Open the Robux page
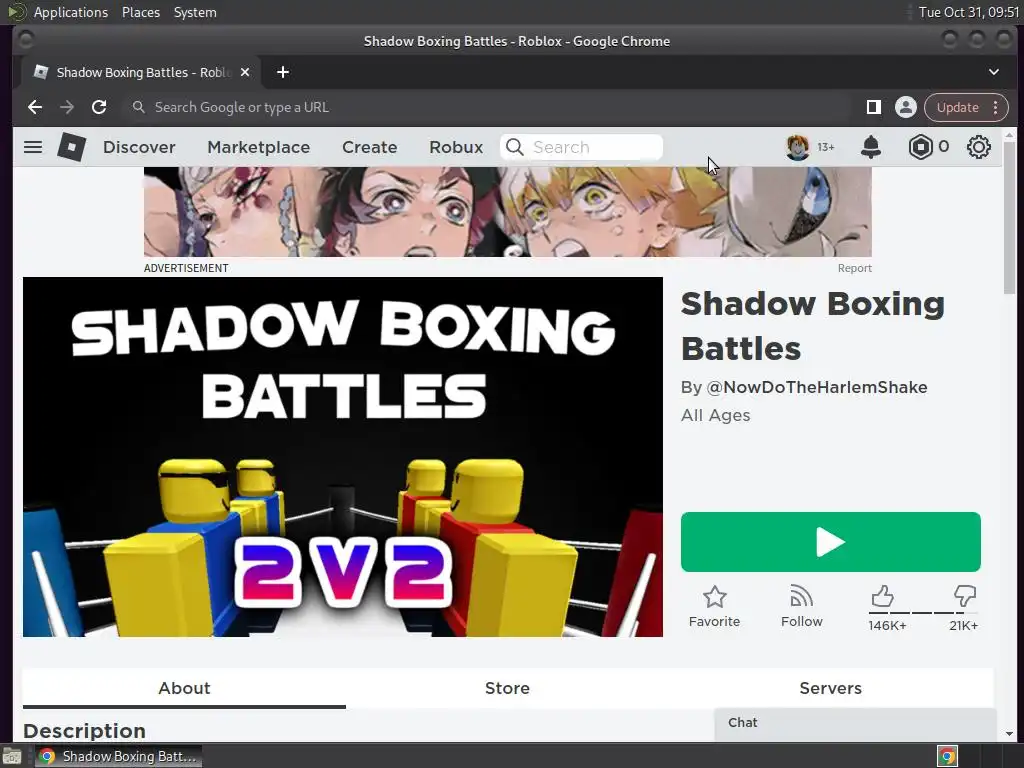Viewport: 1024px width, 768px height. (x=456, y=147)
